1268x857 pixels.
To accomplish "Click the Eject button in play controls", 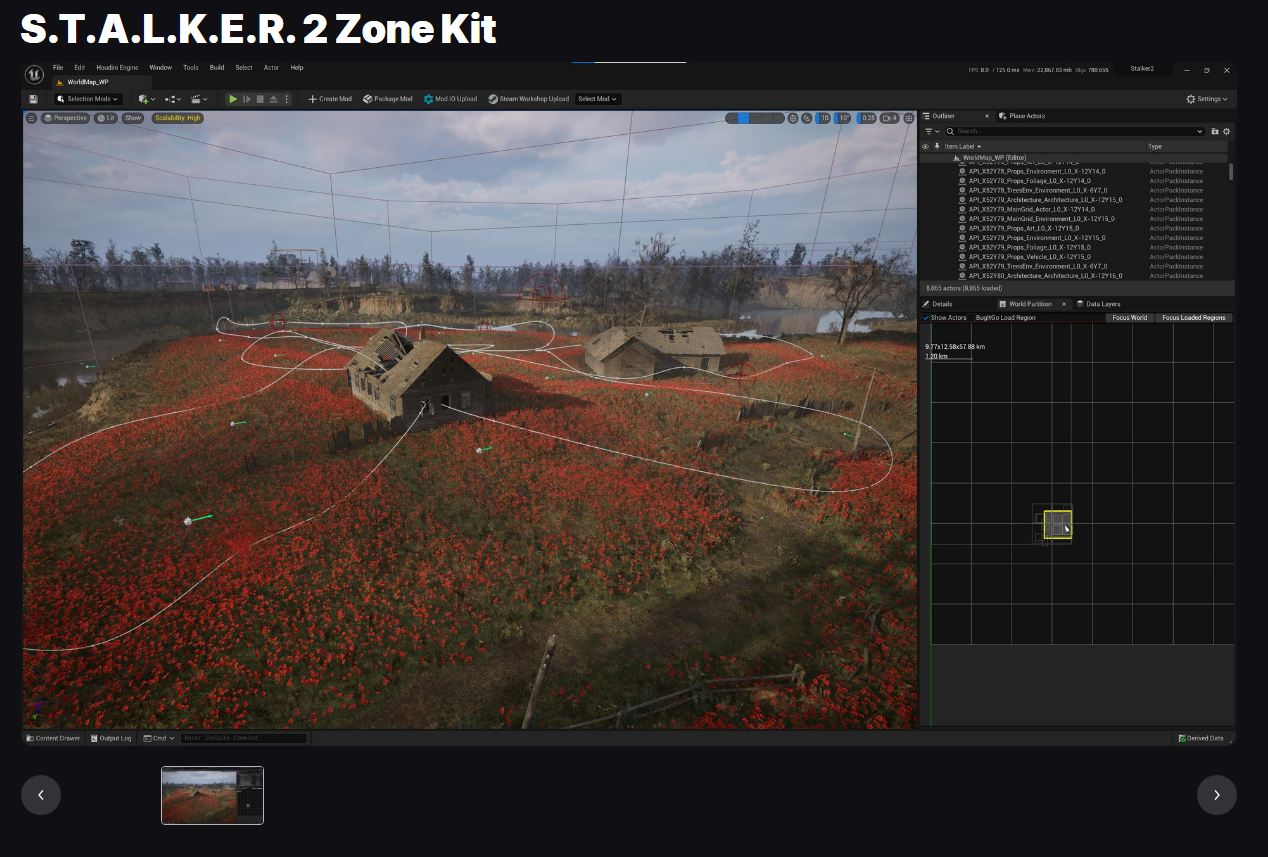I will 273,99.
